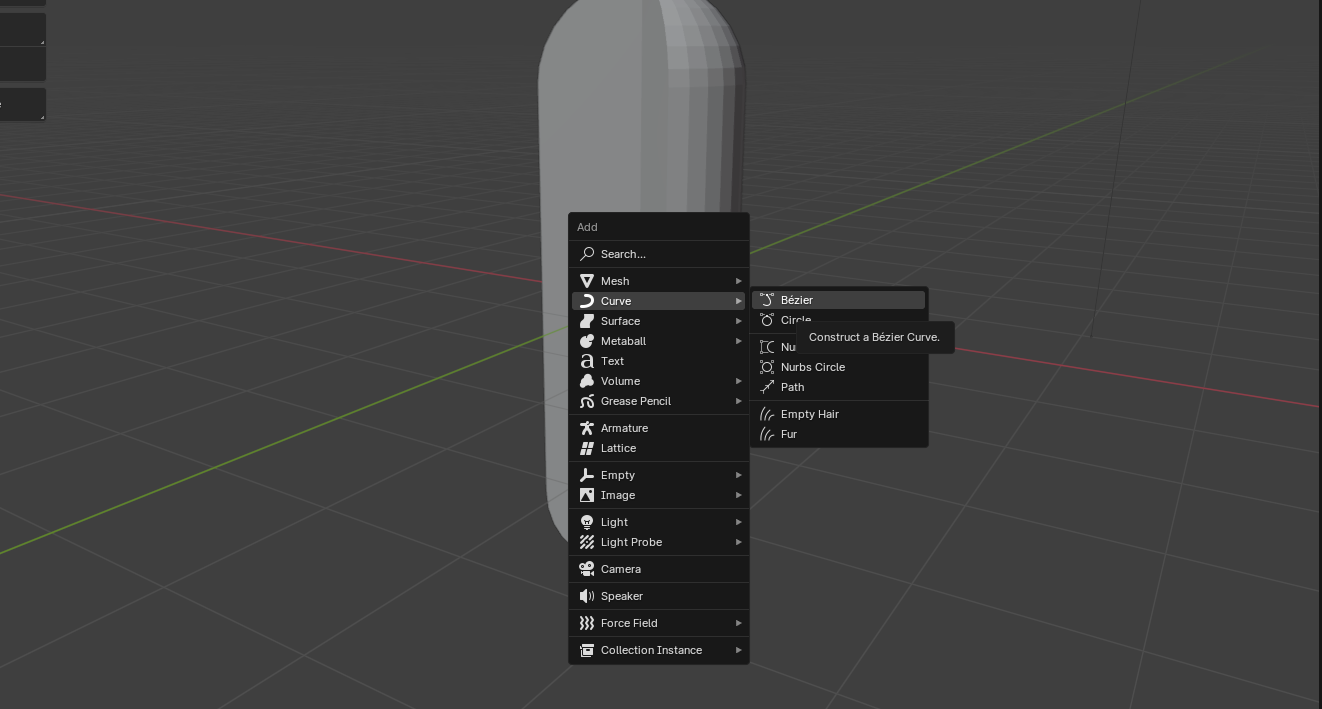The width and height of the screenshot is (1322, 709).
Task: Expand arrow next to Grease Pencil
Action: (739, 401)
